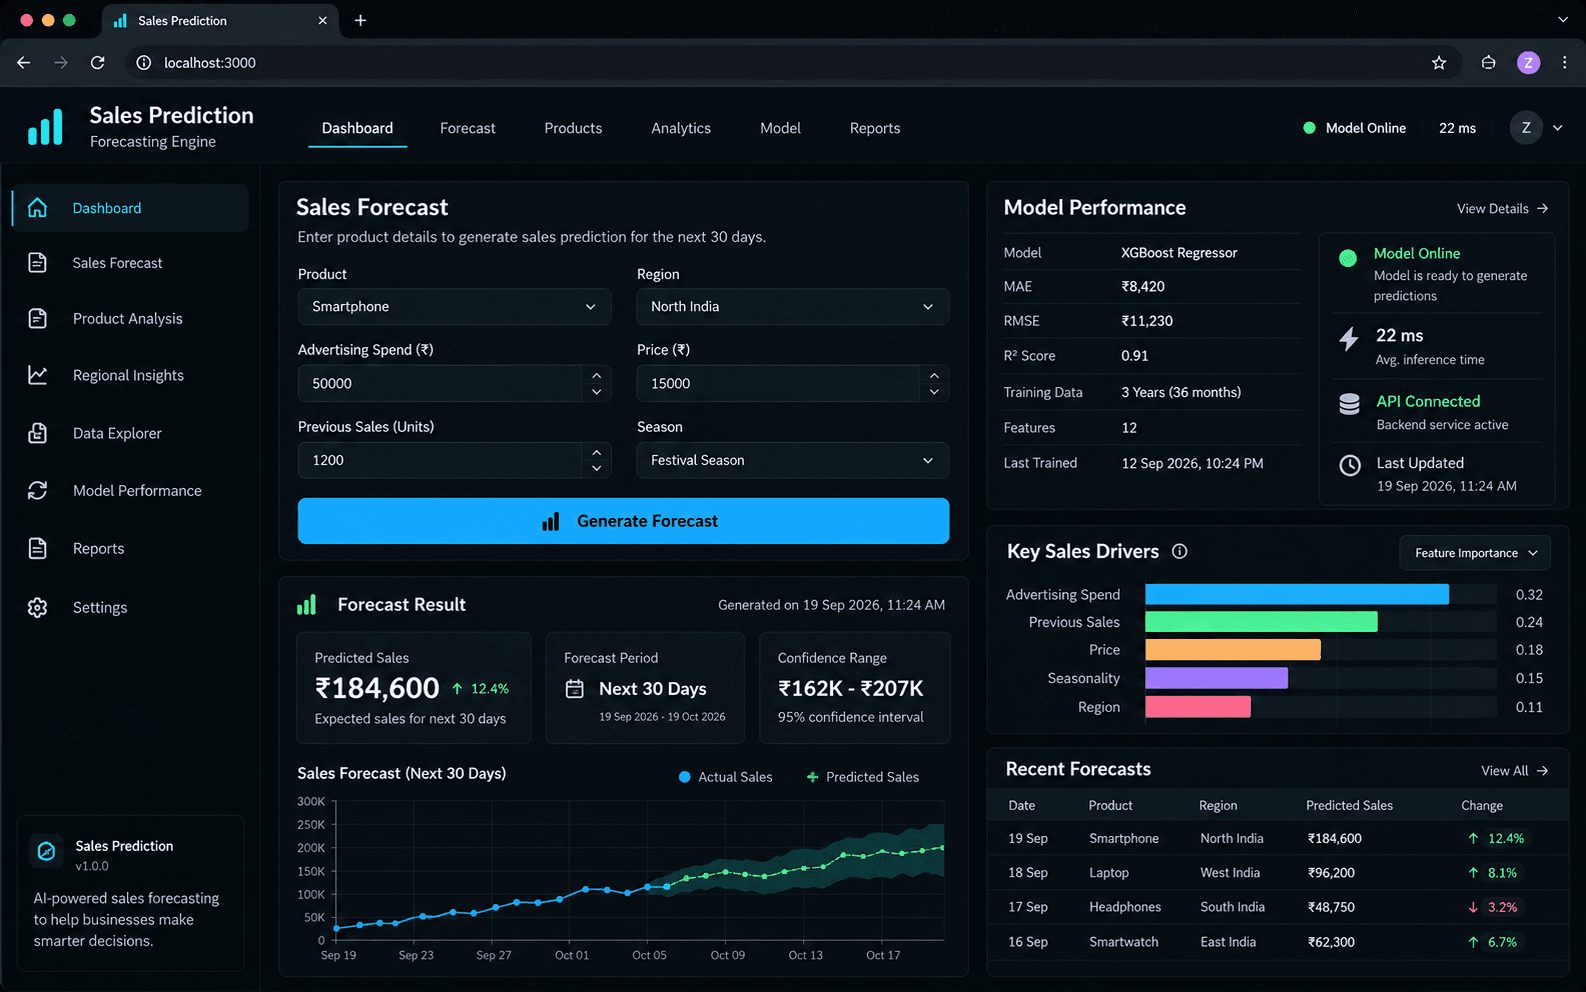
Task: Click the Generate Forecast button
Action: 623,521
